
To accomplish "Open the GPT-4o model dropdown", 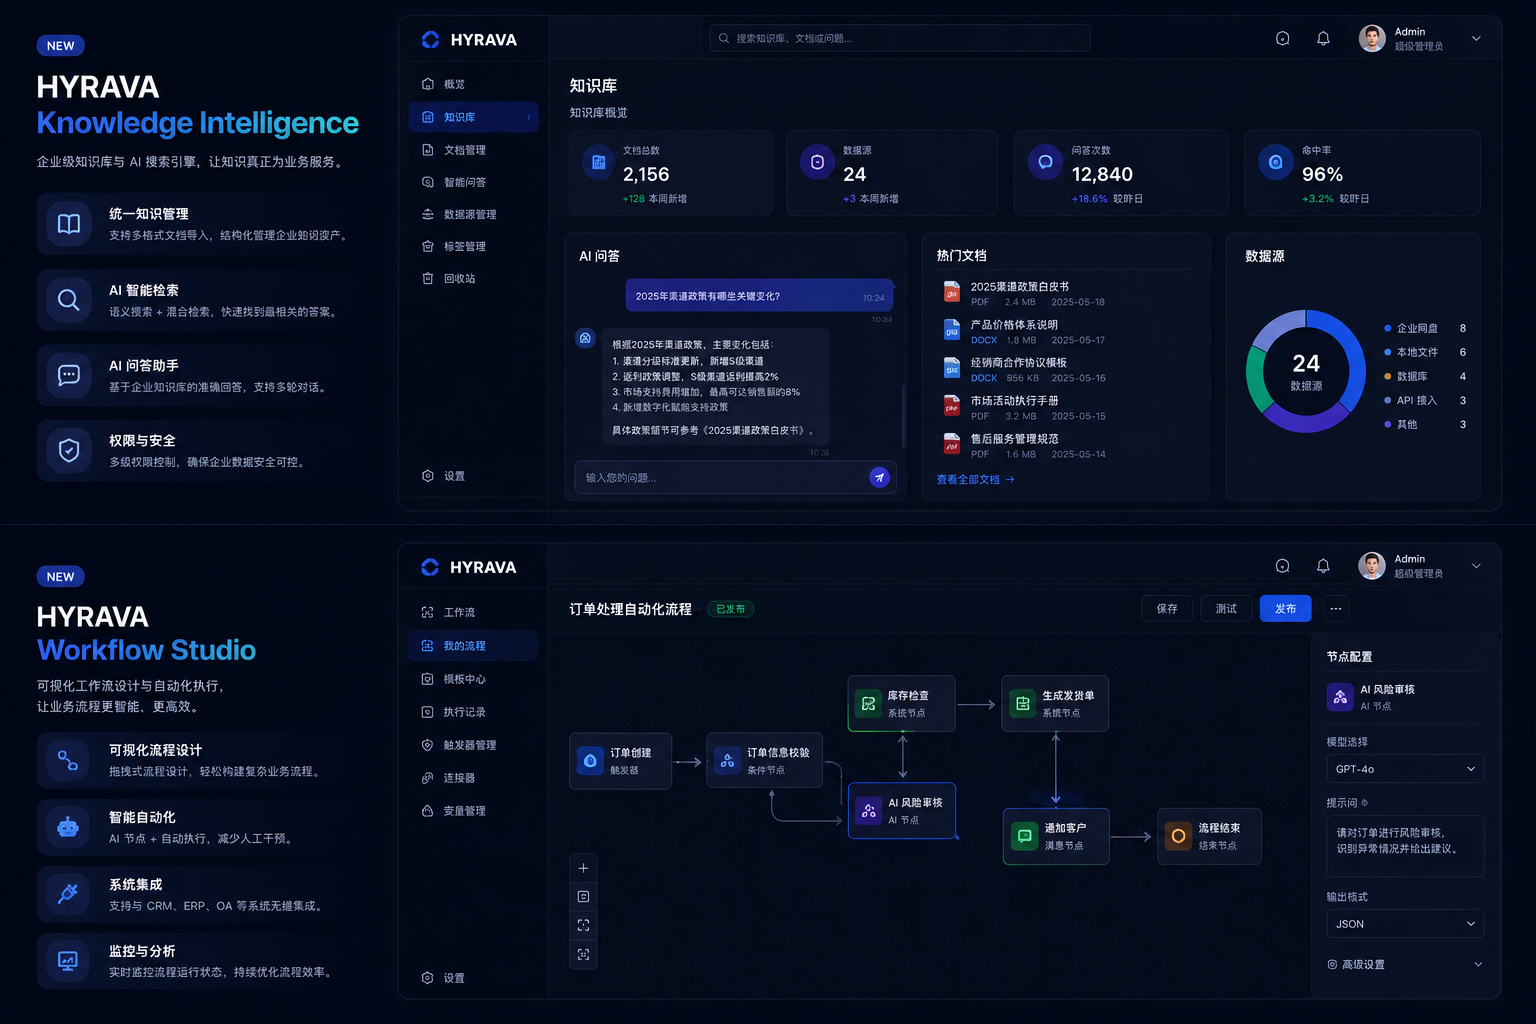I will click(x=1405, y=769).
